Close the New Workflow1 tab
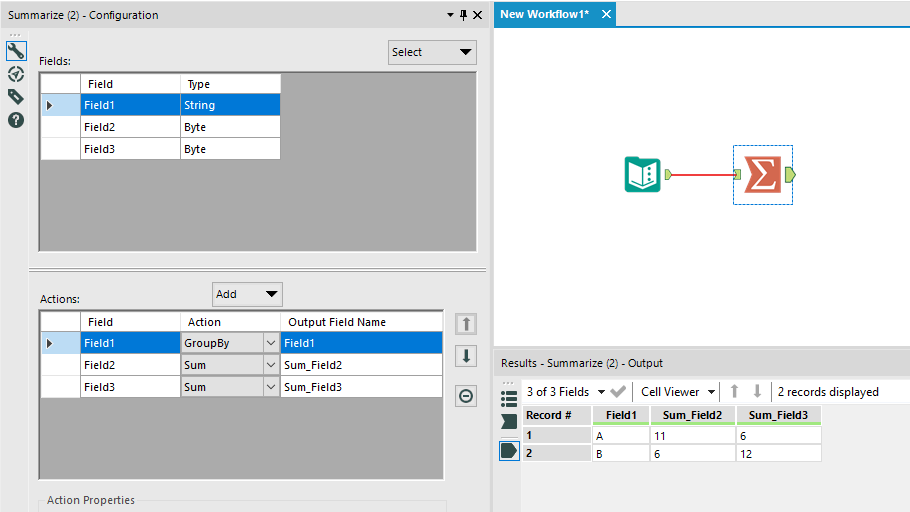910x512 pixels. click(x=606, y=14)
